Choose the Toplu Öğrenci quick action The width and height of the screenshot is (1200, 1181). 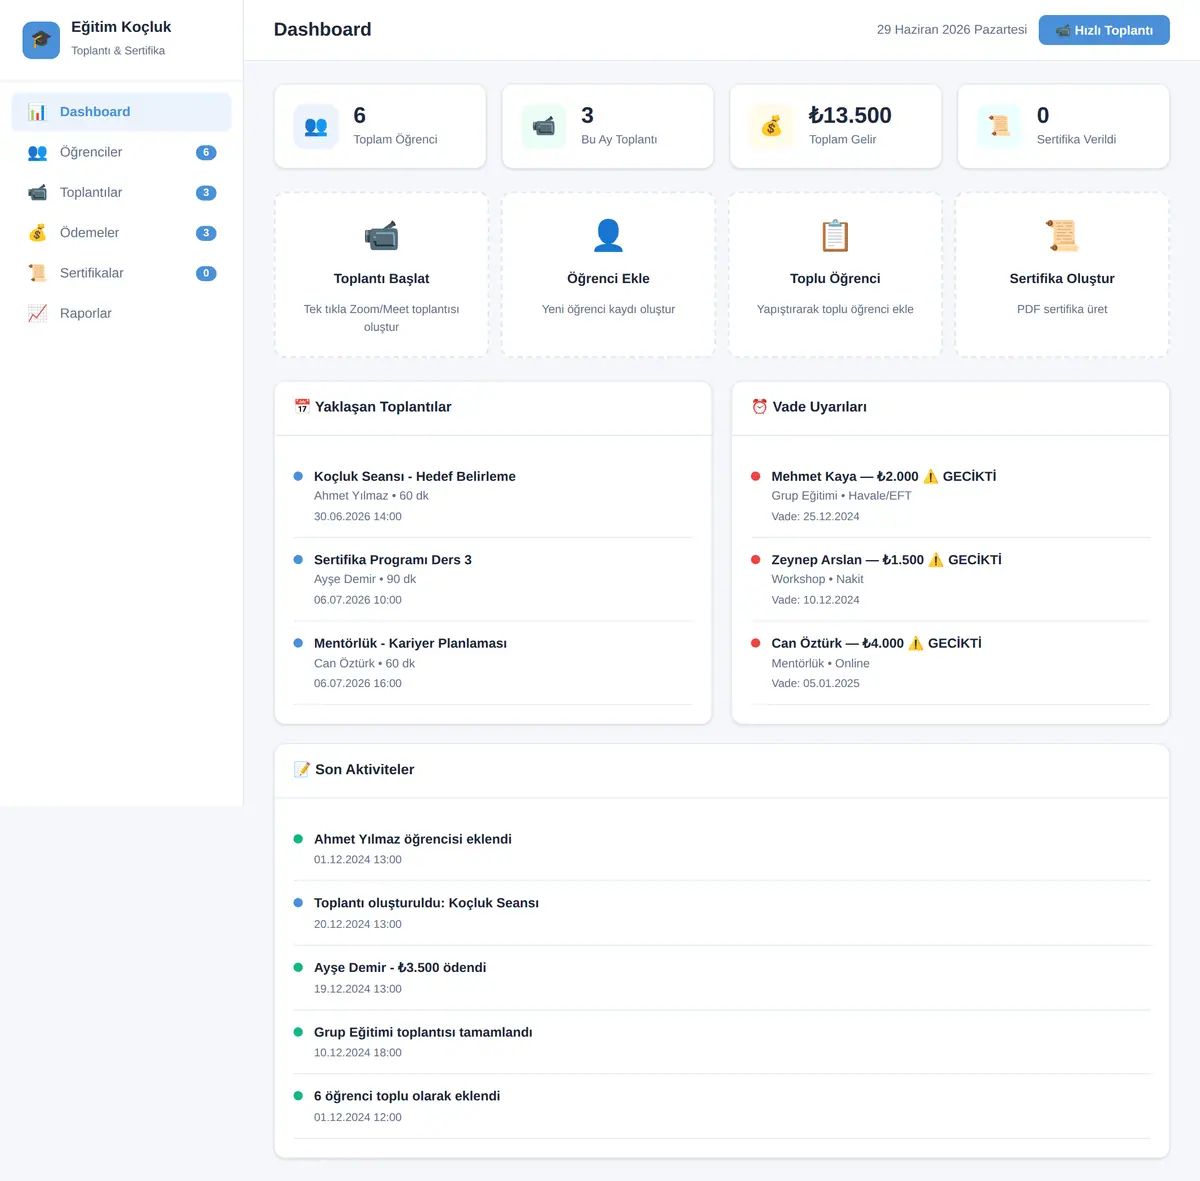[x=835, y=275]
